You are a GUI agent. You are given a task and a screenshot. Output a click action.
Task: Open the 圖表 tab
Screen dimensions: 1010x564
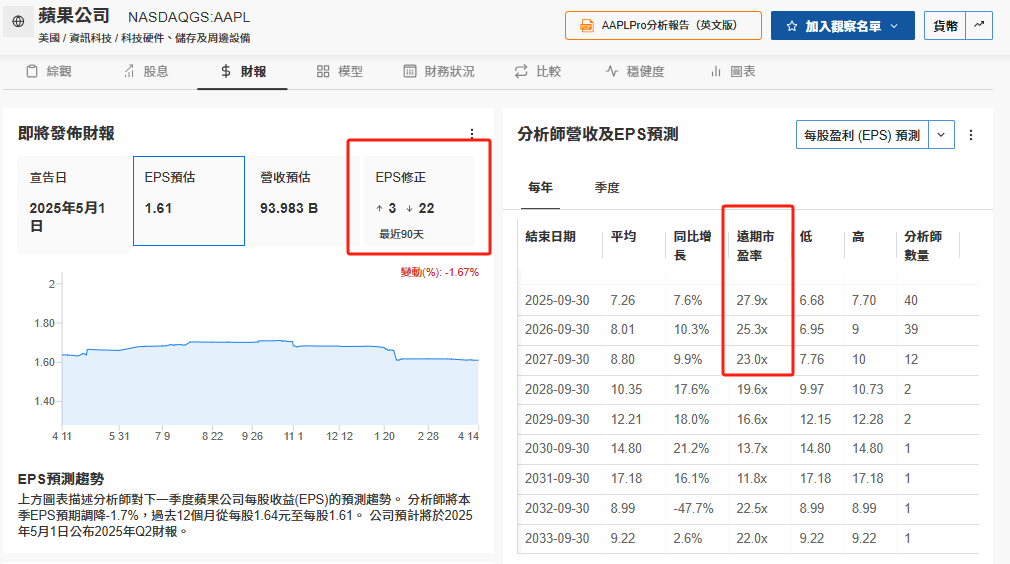(733, 71)
